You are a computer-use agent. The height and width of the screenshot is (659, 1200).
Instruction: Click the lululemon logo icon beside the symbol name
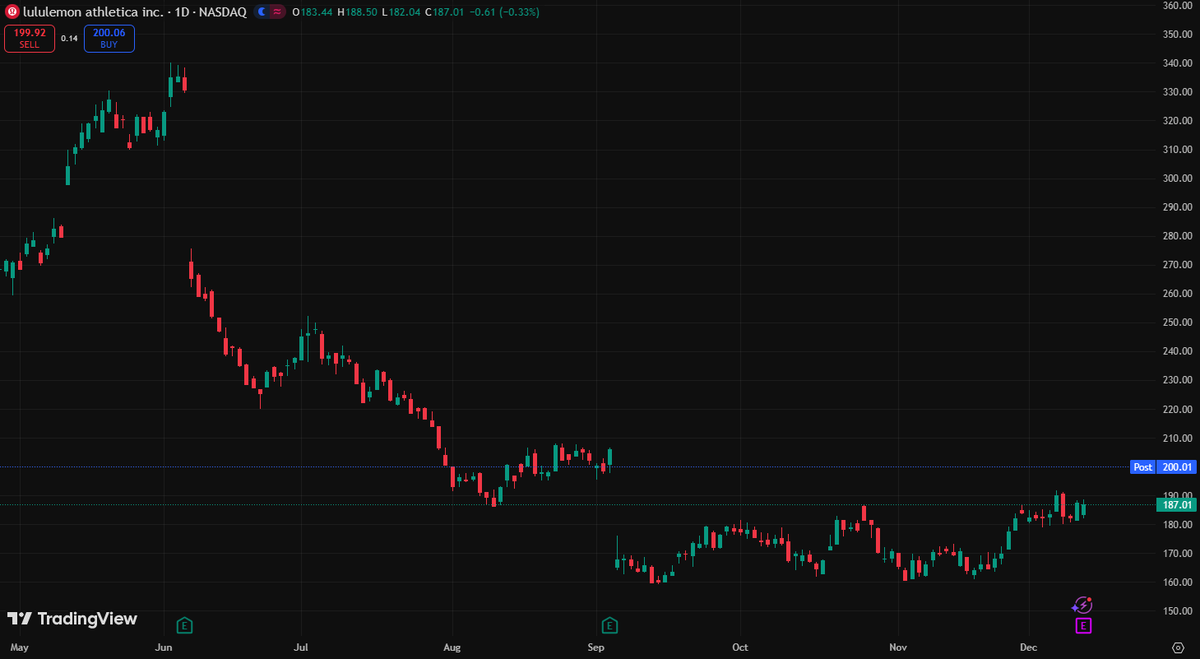[x=13, y=12]
